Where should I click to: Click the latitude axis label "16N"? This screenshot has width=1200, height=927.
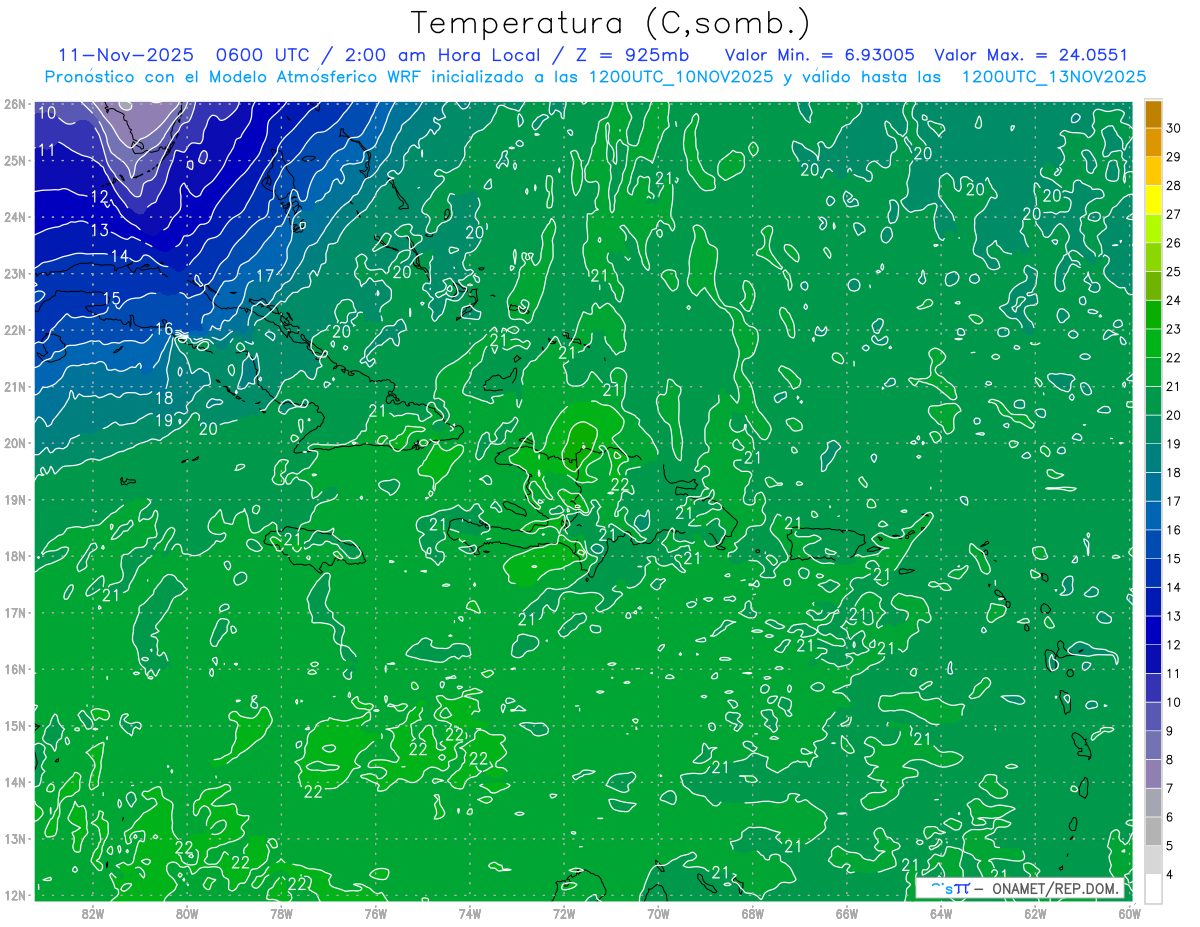[15, 669]
